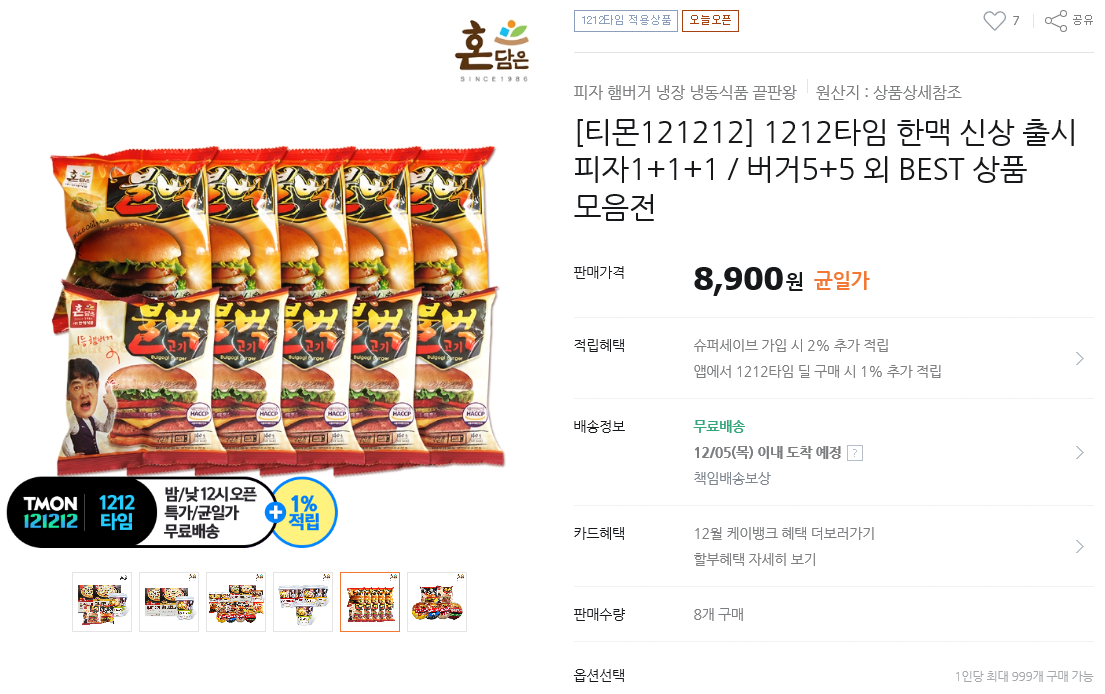
Task: Click the TMON 121212 타임 banner badge
Action: point(141,512)
